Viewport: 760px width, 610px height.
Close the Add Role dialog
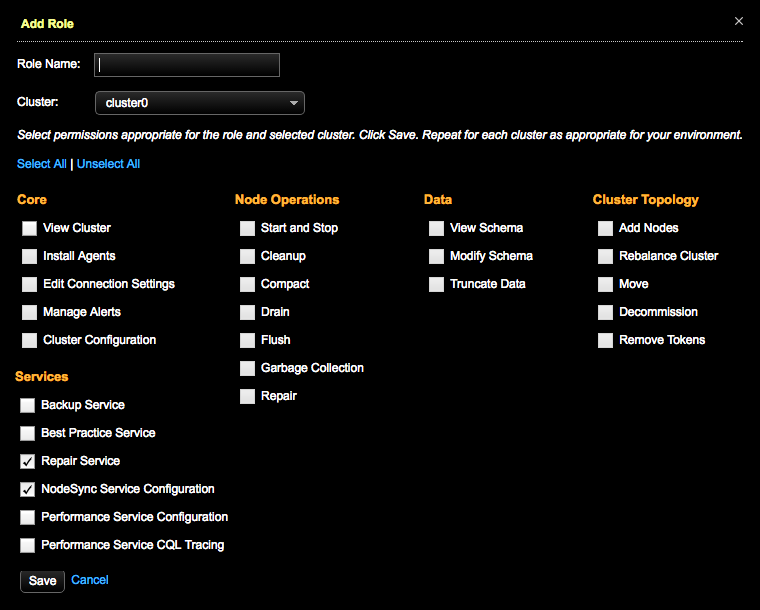point(739,21)
